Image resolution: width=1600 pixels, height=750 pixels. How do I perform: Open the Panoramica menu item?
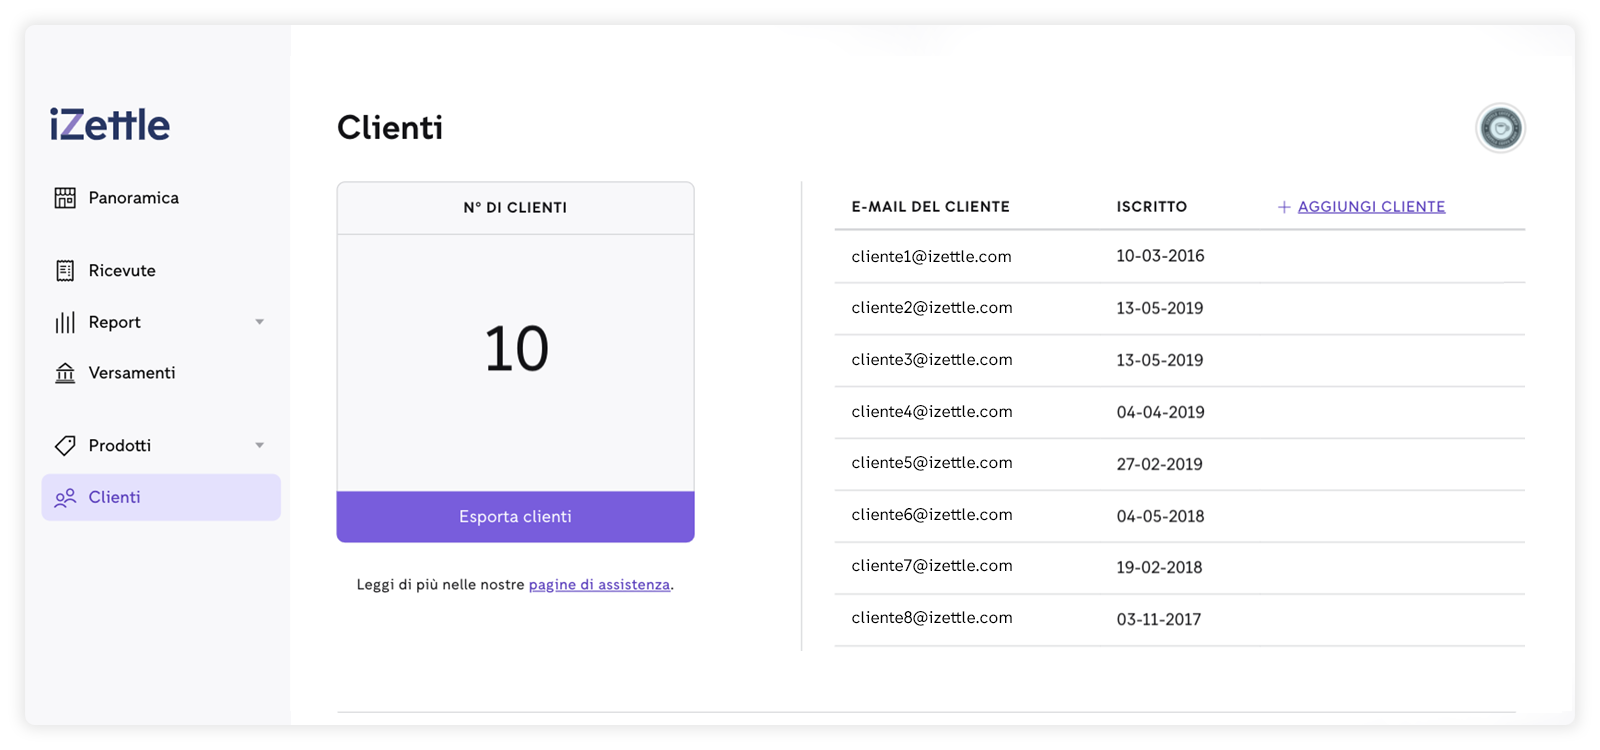[x=133, y=198]
